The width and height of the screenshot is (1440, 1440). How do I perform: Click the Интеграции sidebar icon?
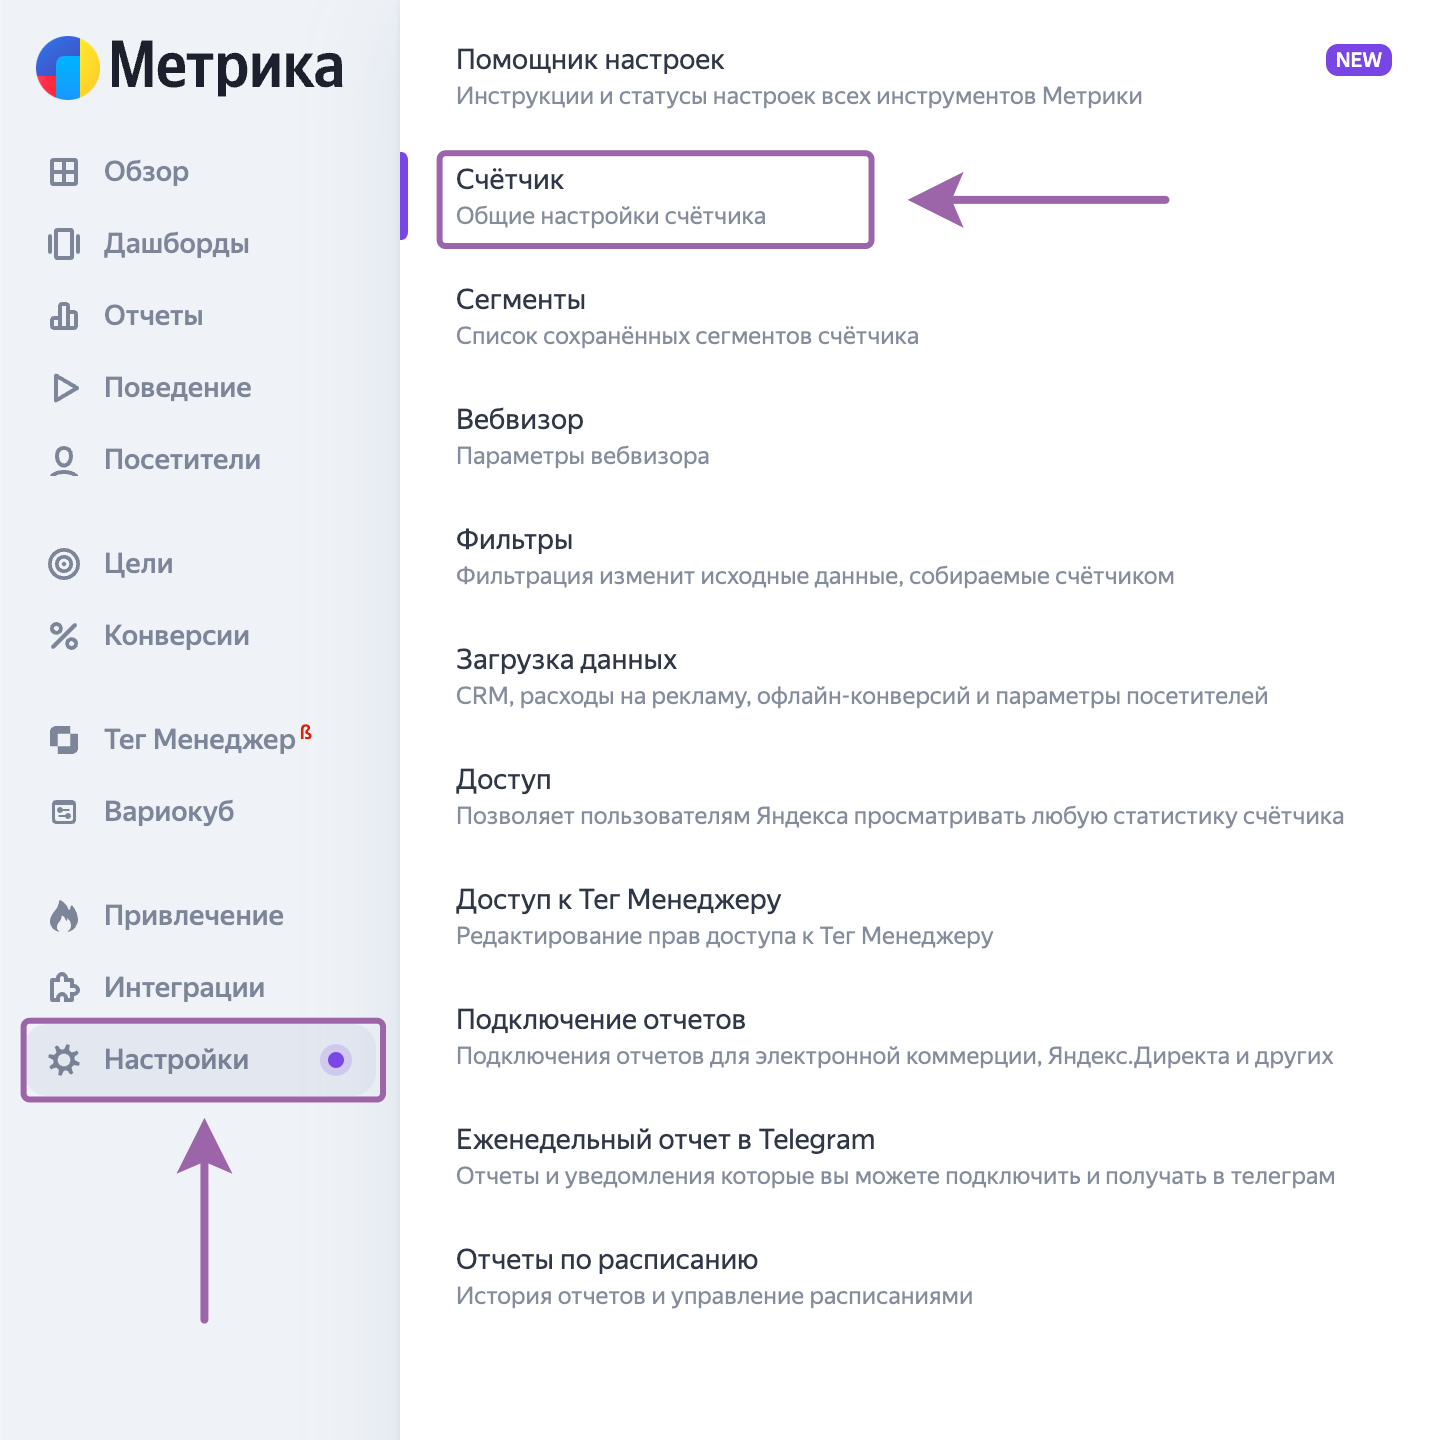[65, 987]
